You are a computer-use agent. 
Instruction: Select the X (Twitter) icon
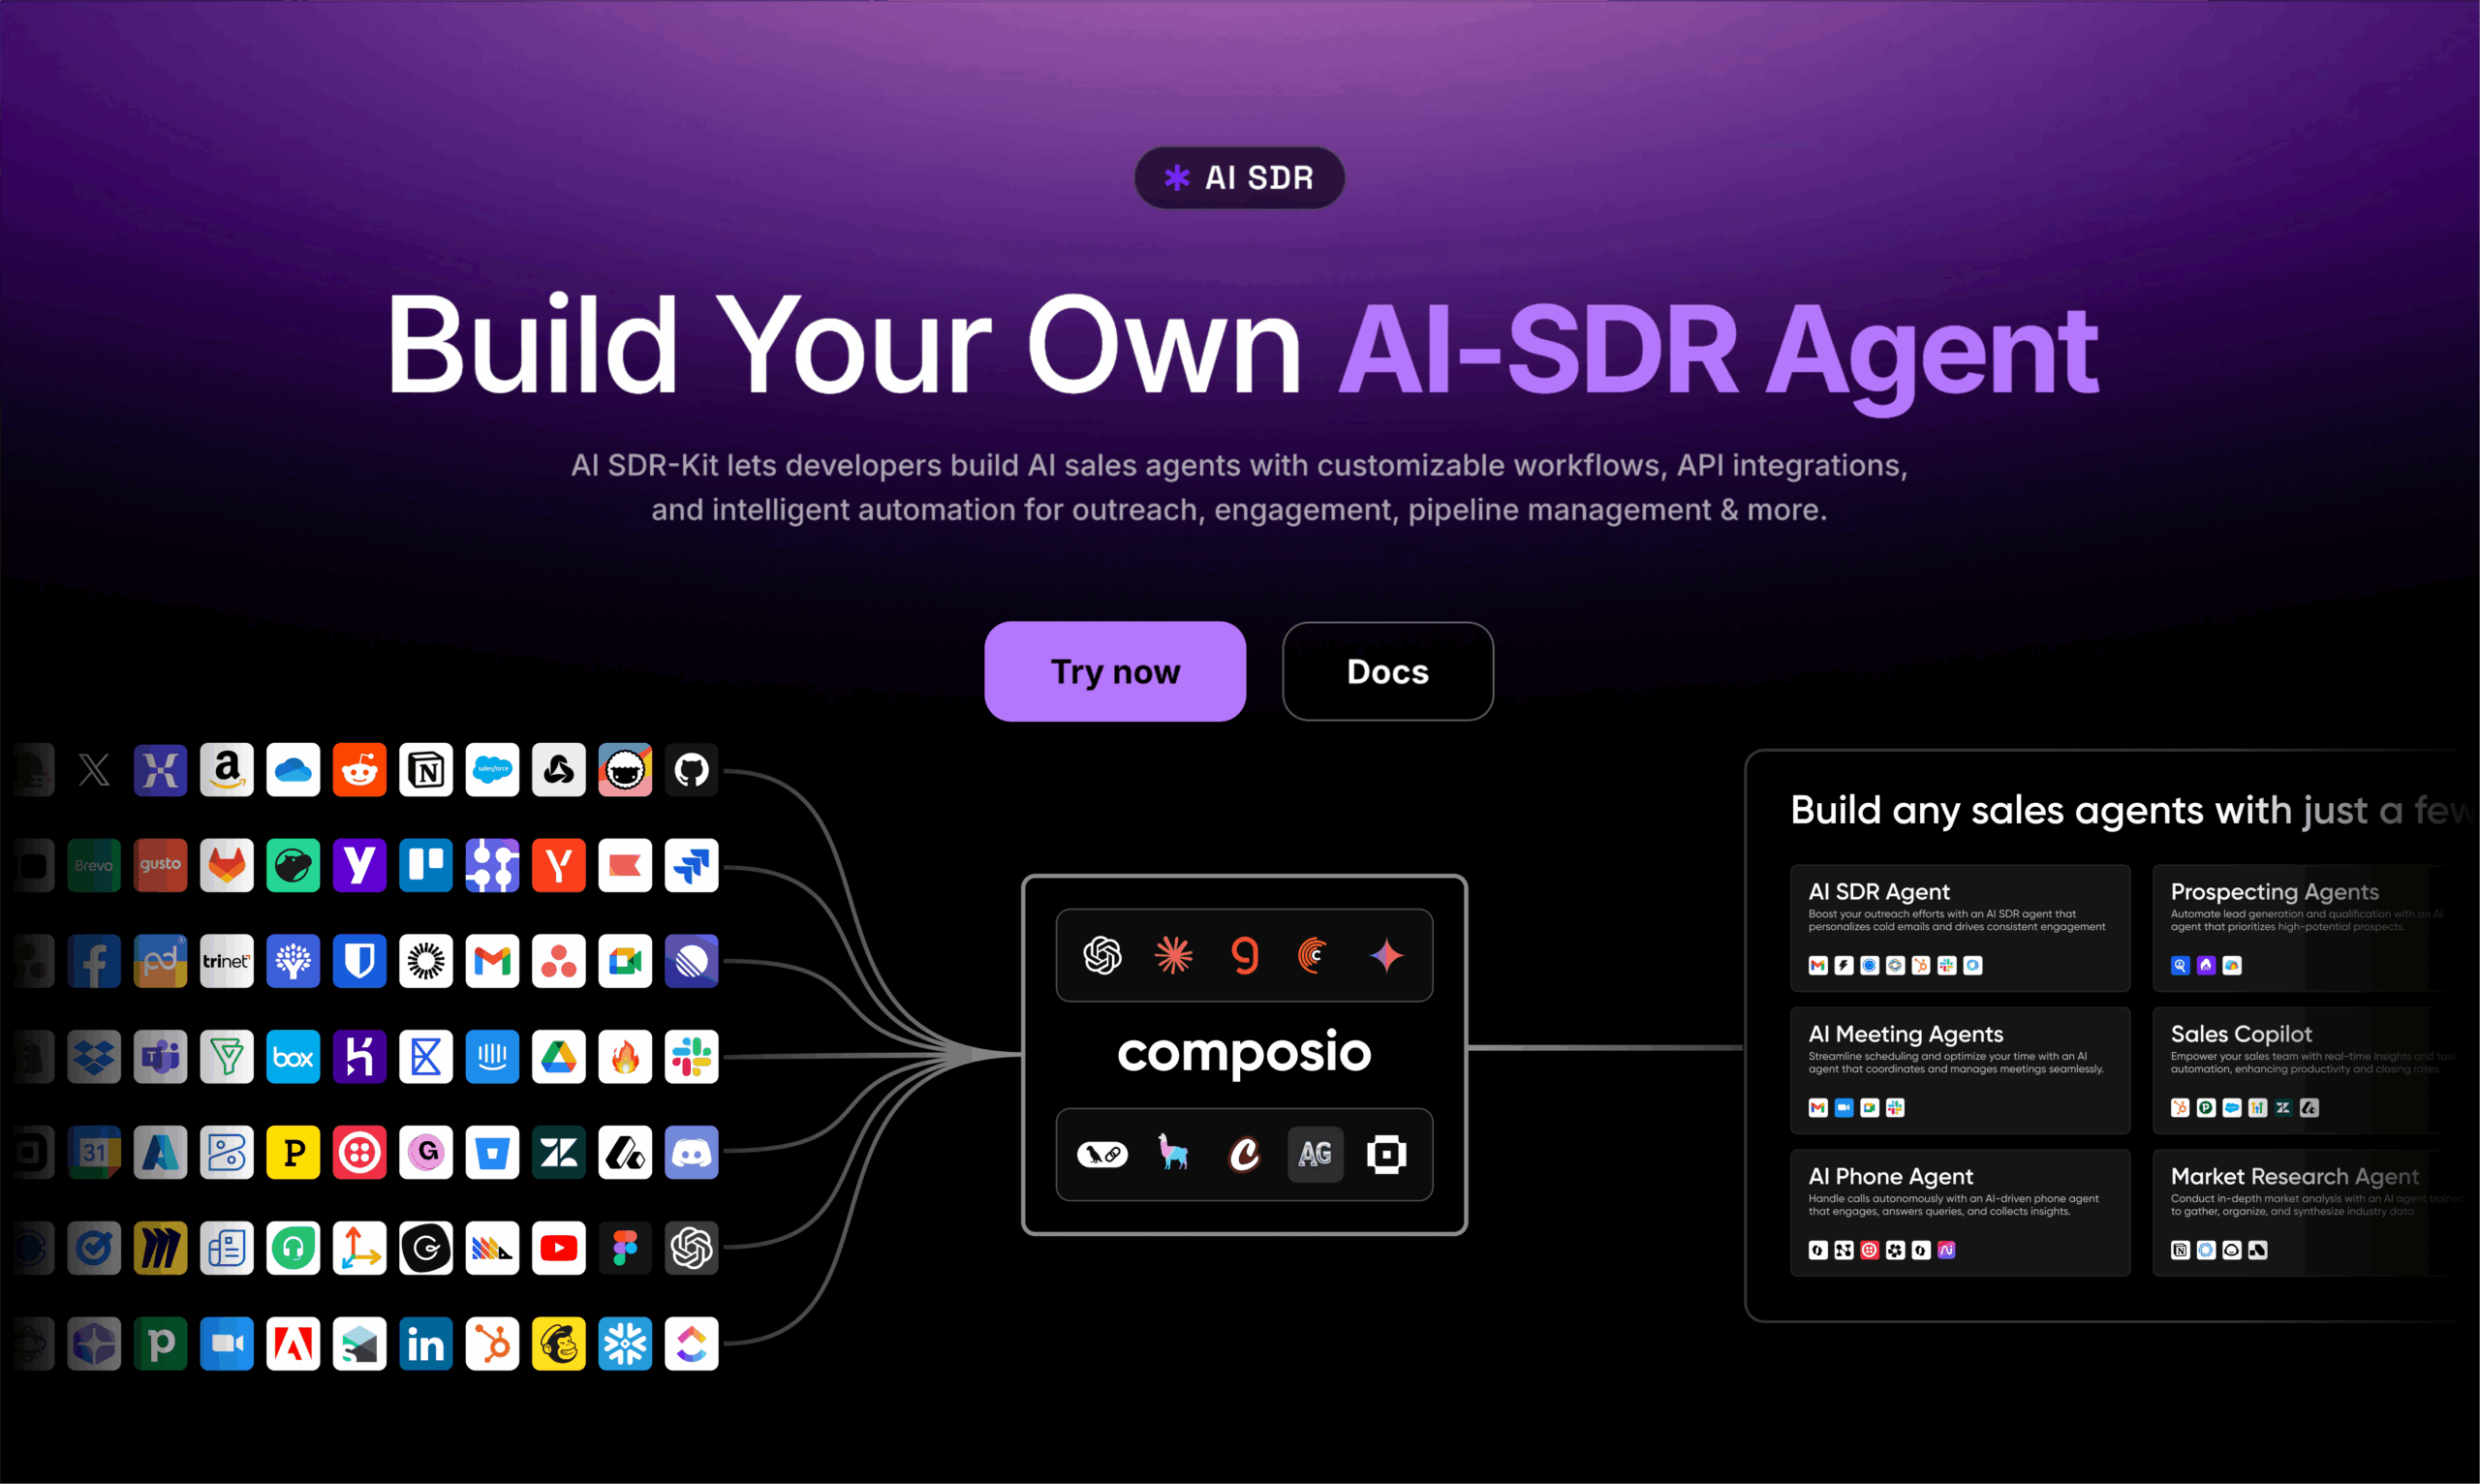point(94,770)
